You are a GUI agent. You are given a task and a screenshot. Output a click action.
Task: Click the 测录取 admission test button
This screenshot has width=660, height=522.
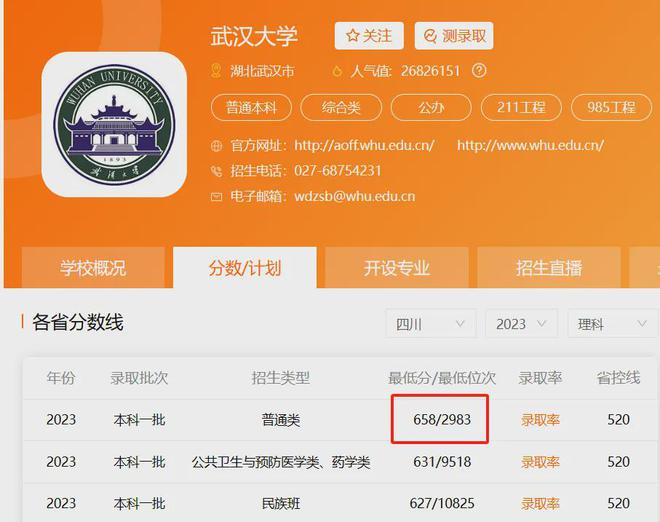pos(454,36)
